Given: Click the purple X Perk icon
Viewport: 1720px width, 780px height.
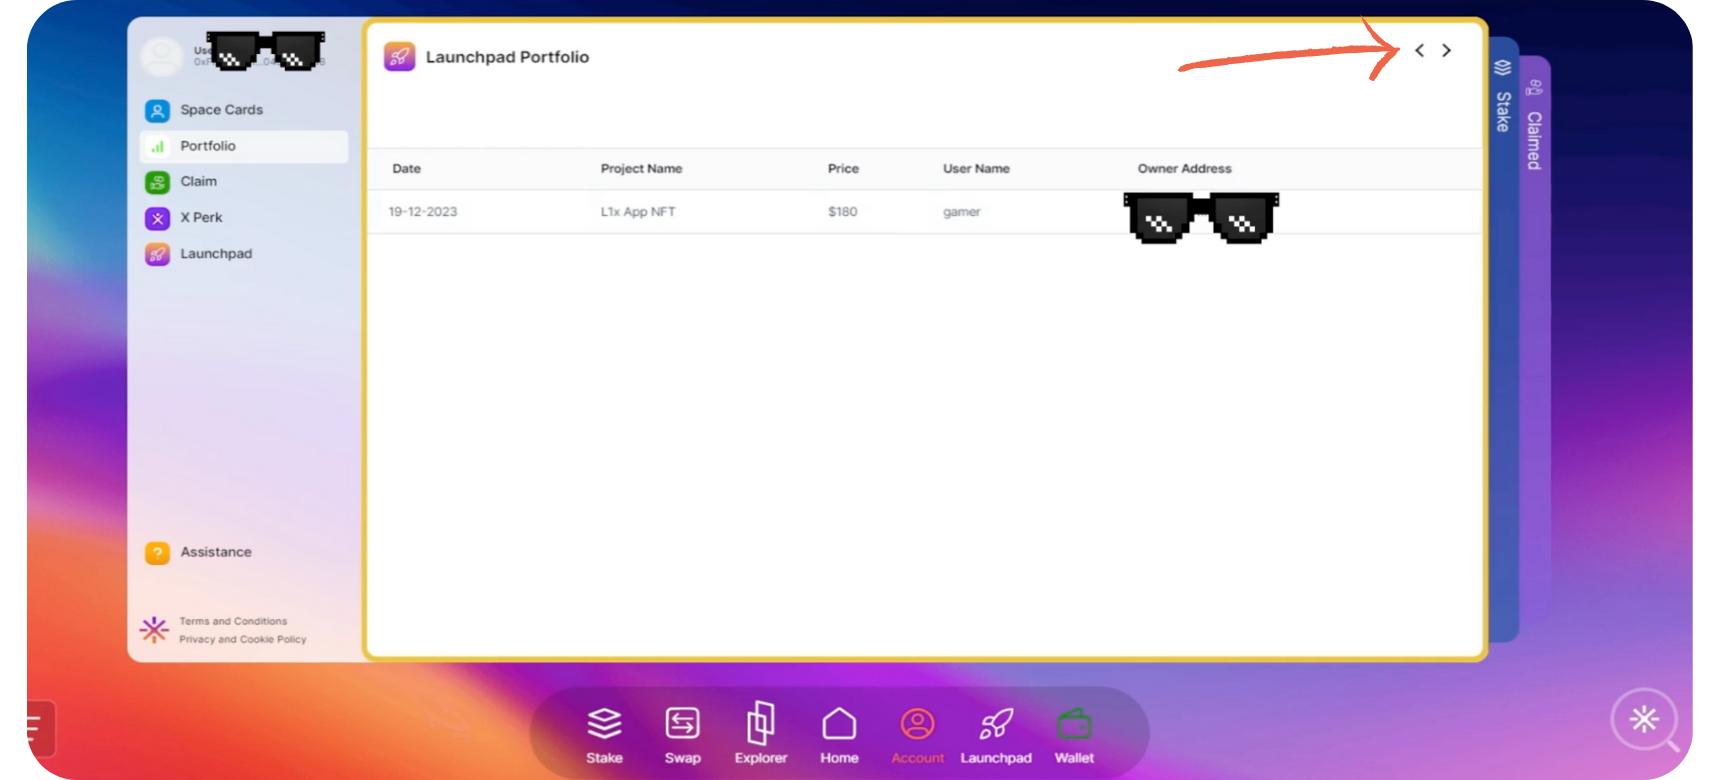Looking at the screenshot, I should pyautogui.click(x=157, y=218).
